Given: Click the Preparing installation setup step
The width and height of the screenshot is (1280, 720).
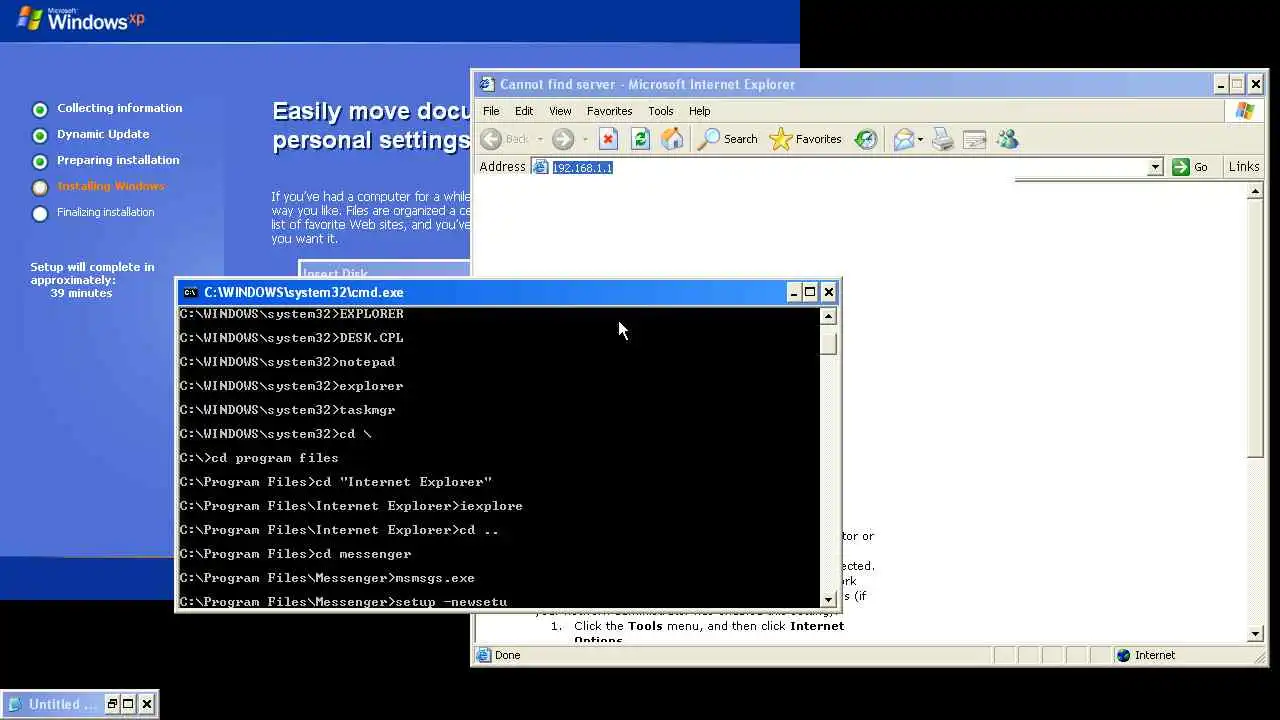Looking at the screenshot, I should [118, 160].
